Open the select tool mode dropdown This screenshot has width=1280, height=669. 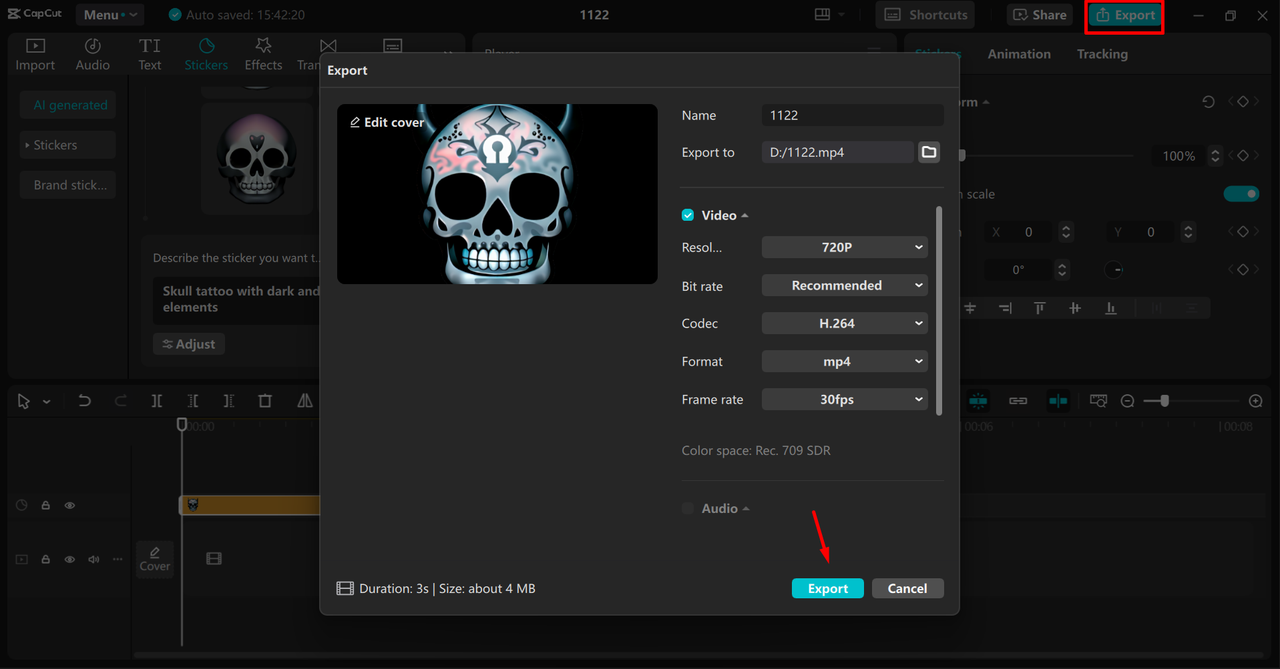tap(46, 402)
